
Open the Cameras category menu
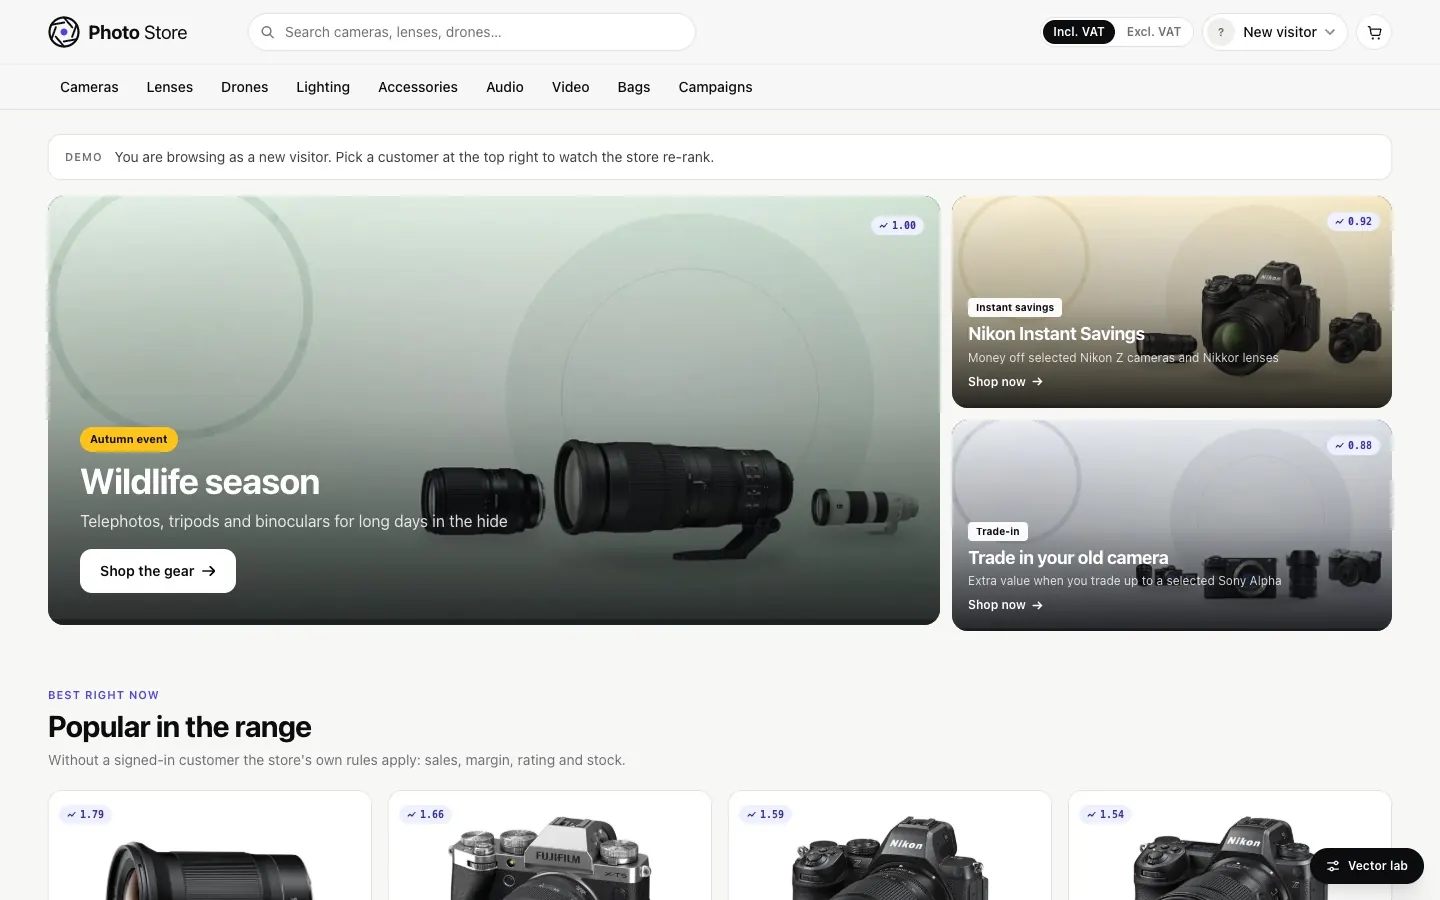point(89,87)
